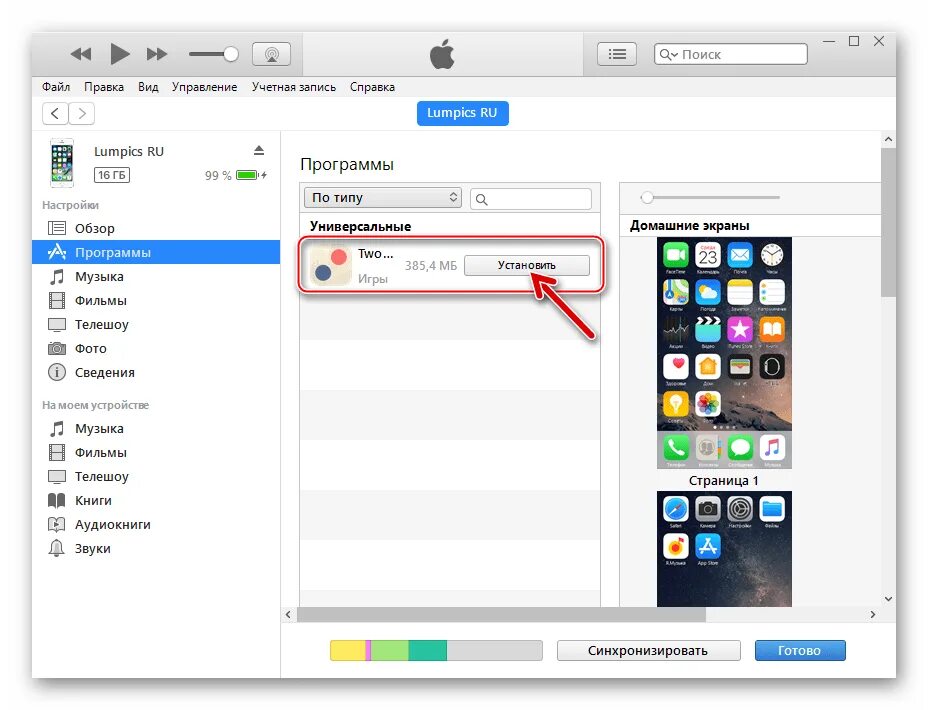Screen dimensions: 928x710
Task: Select the Страница 1 home screen thumbnail
Action: pos(724,353)
